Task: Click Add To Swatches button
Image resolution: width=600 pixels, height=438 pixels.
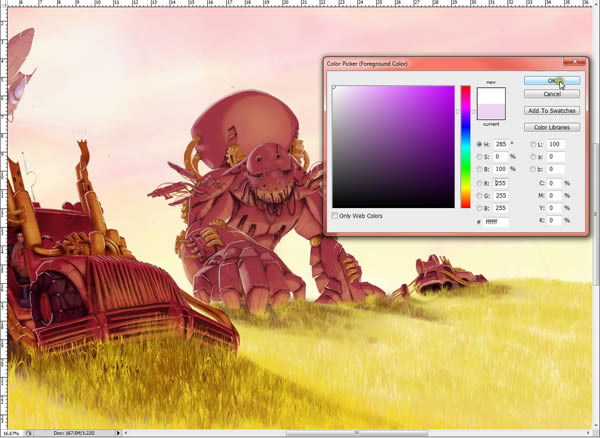Action: coord(552,111)
